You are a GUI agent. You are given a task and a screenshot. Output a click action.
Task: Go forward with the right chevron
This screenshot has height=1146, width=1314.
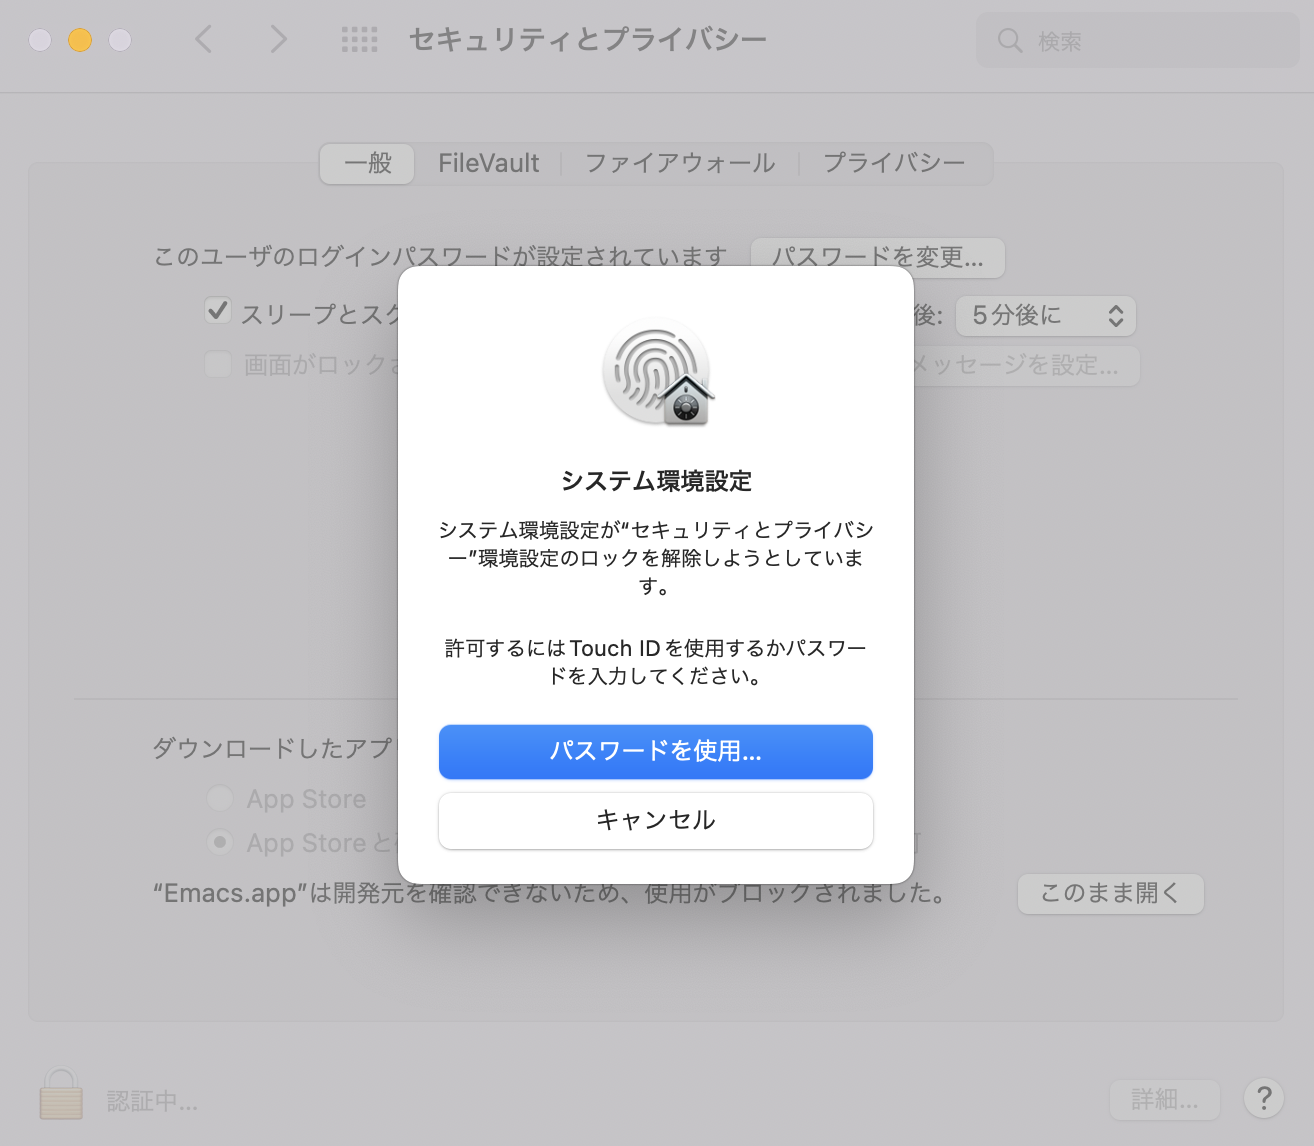tap(278, 40)
